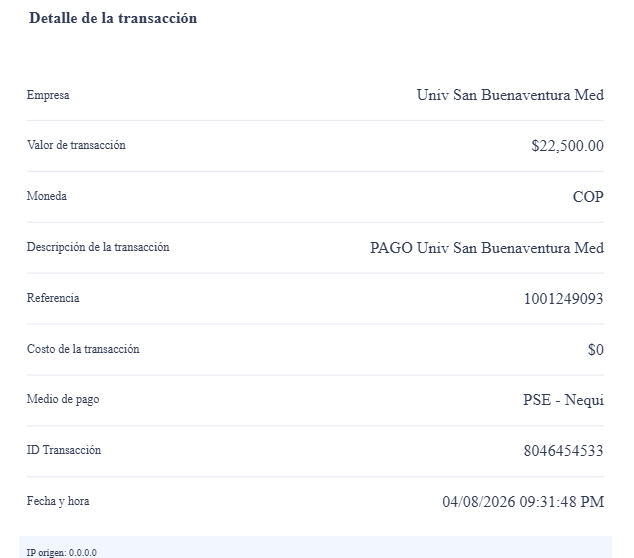Click the 'PAGO Univ San Buenaventura Med' description
Image resolution: width=634 pixels, height=558 pixels.
point(487,248)
